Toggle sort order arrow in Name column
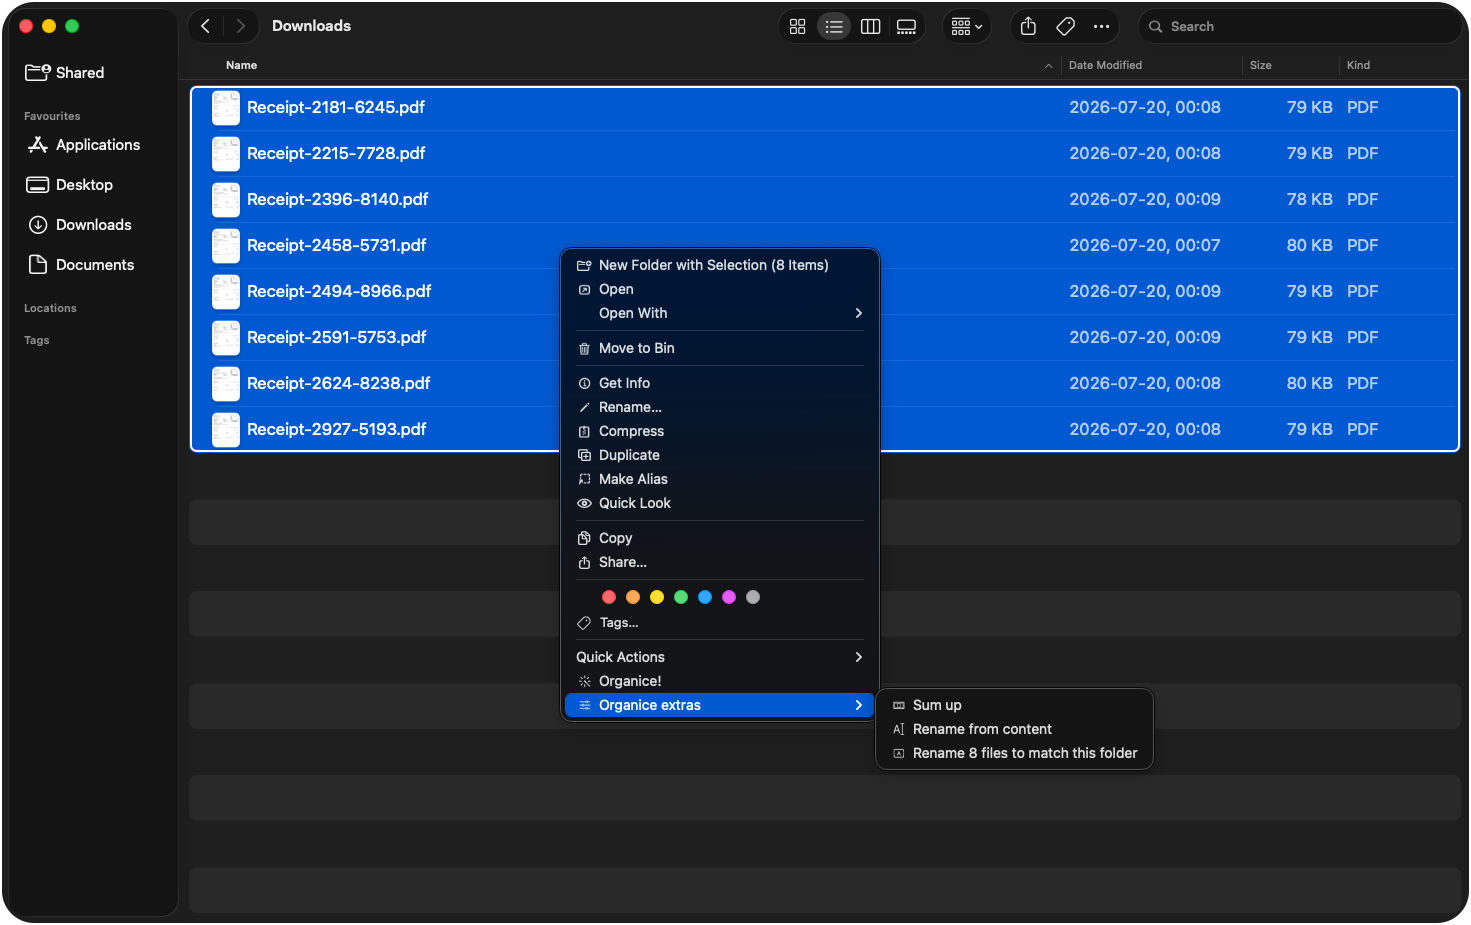1471x925 pixels. click(1048, 66)
